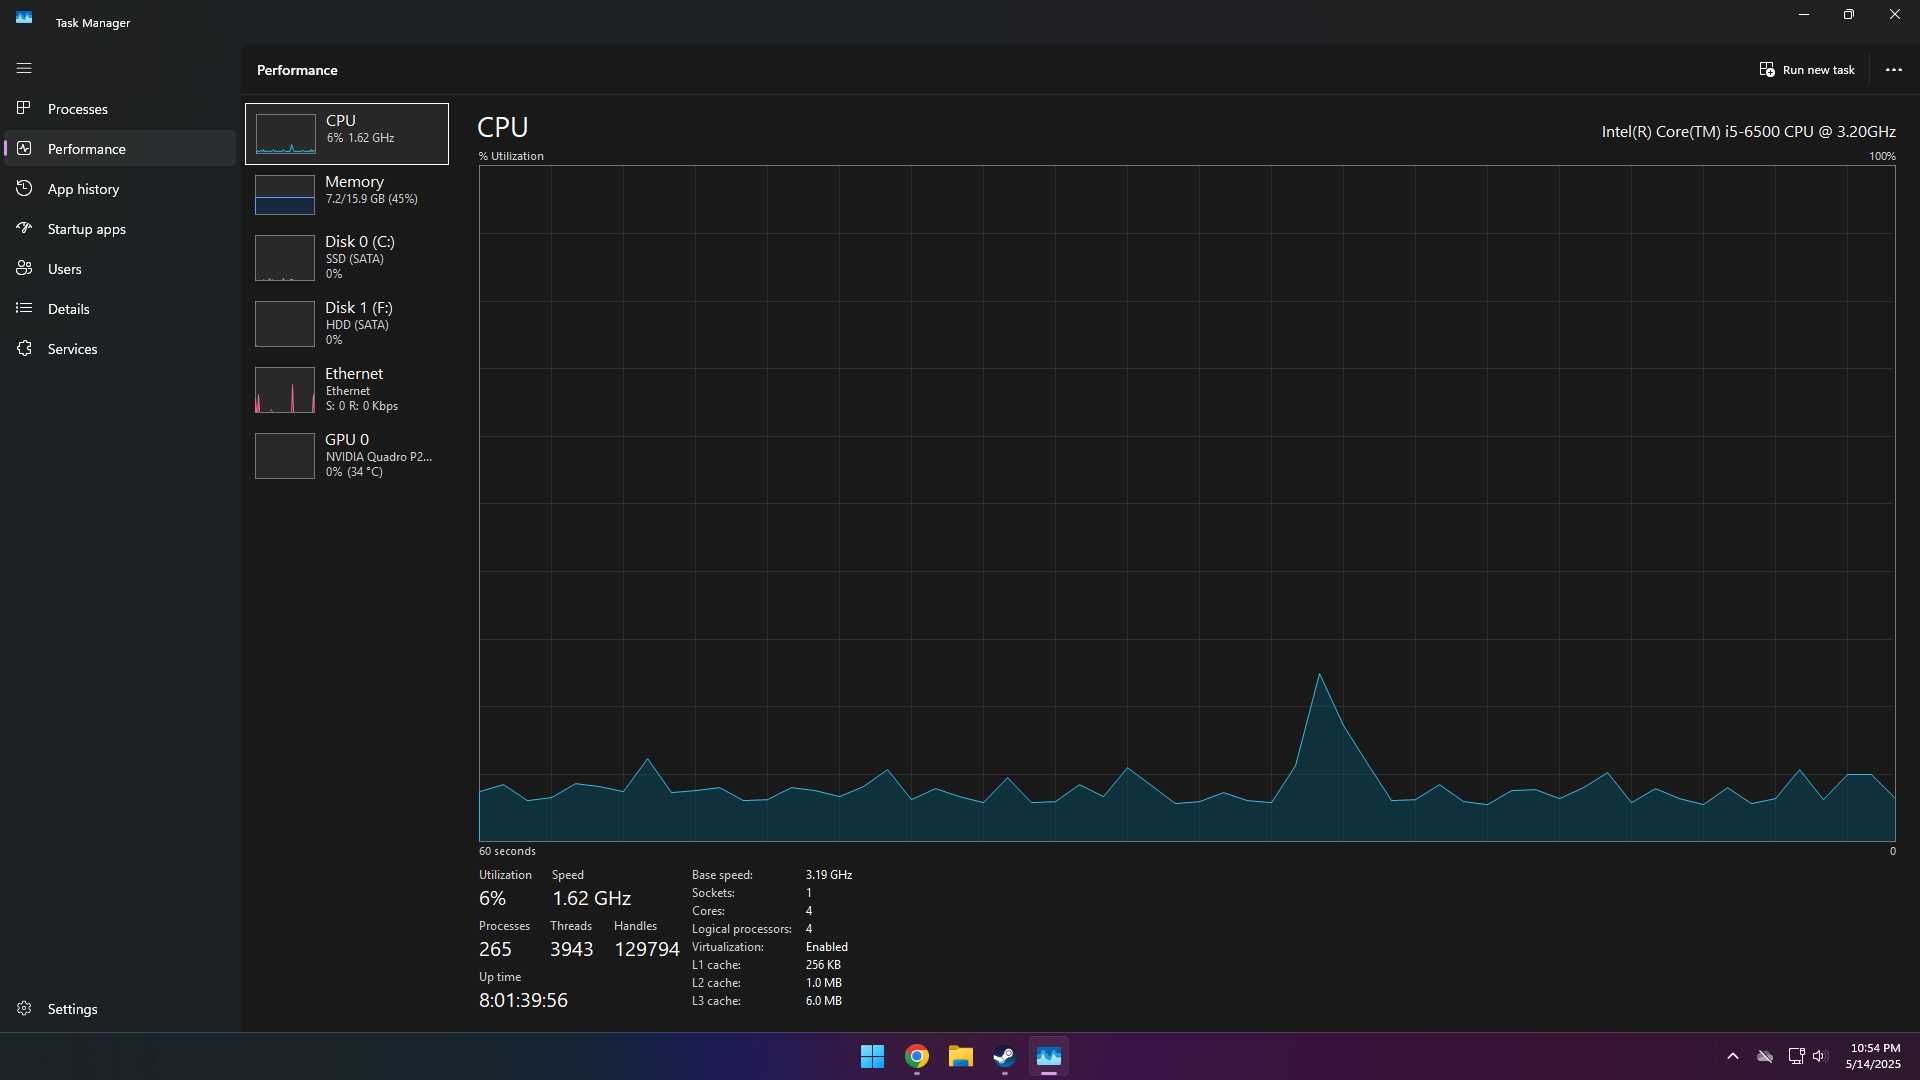Open Startup apps page
This screenshot has height=1080, width=1920.
(120, 228)
